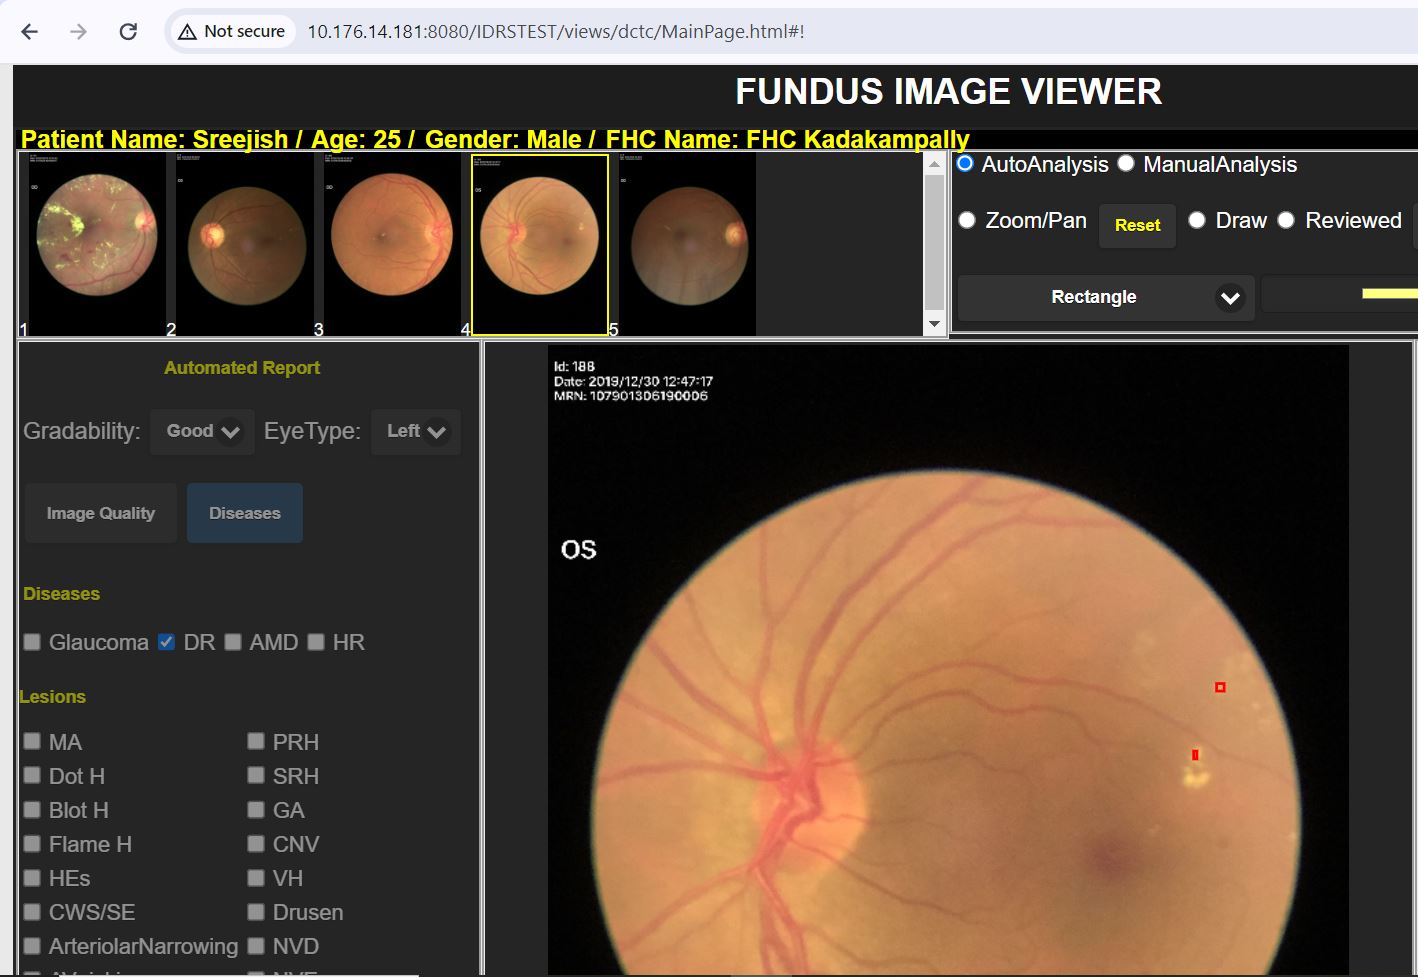
Task: Tick the CWS/SE lesion checkbox
Action: pos(32,911)
